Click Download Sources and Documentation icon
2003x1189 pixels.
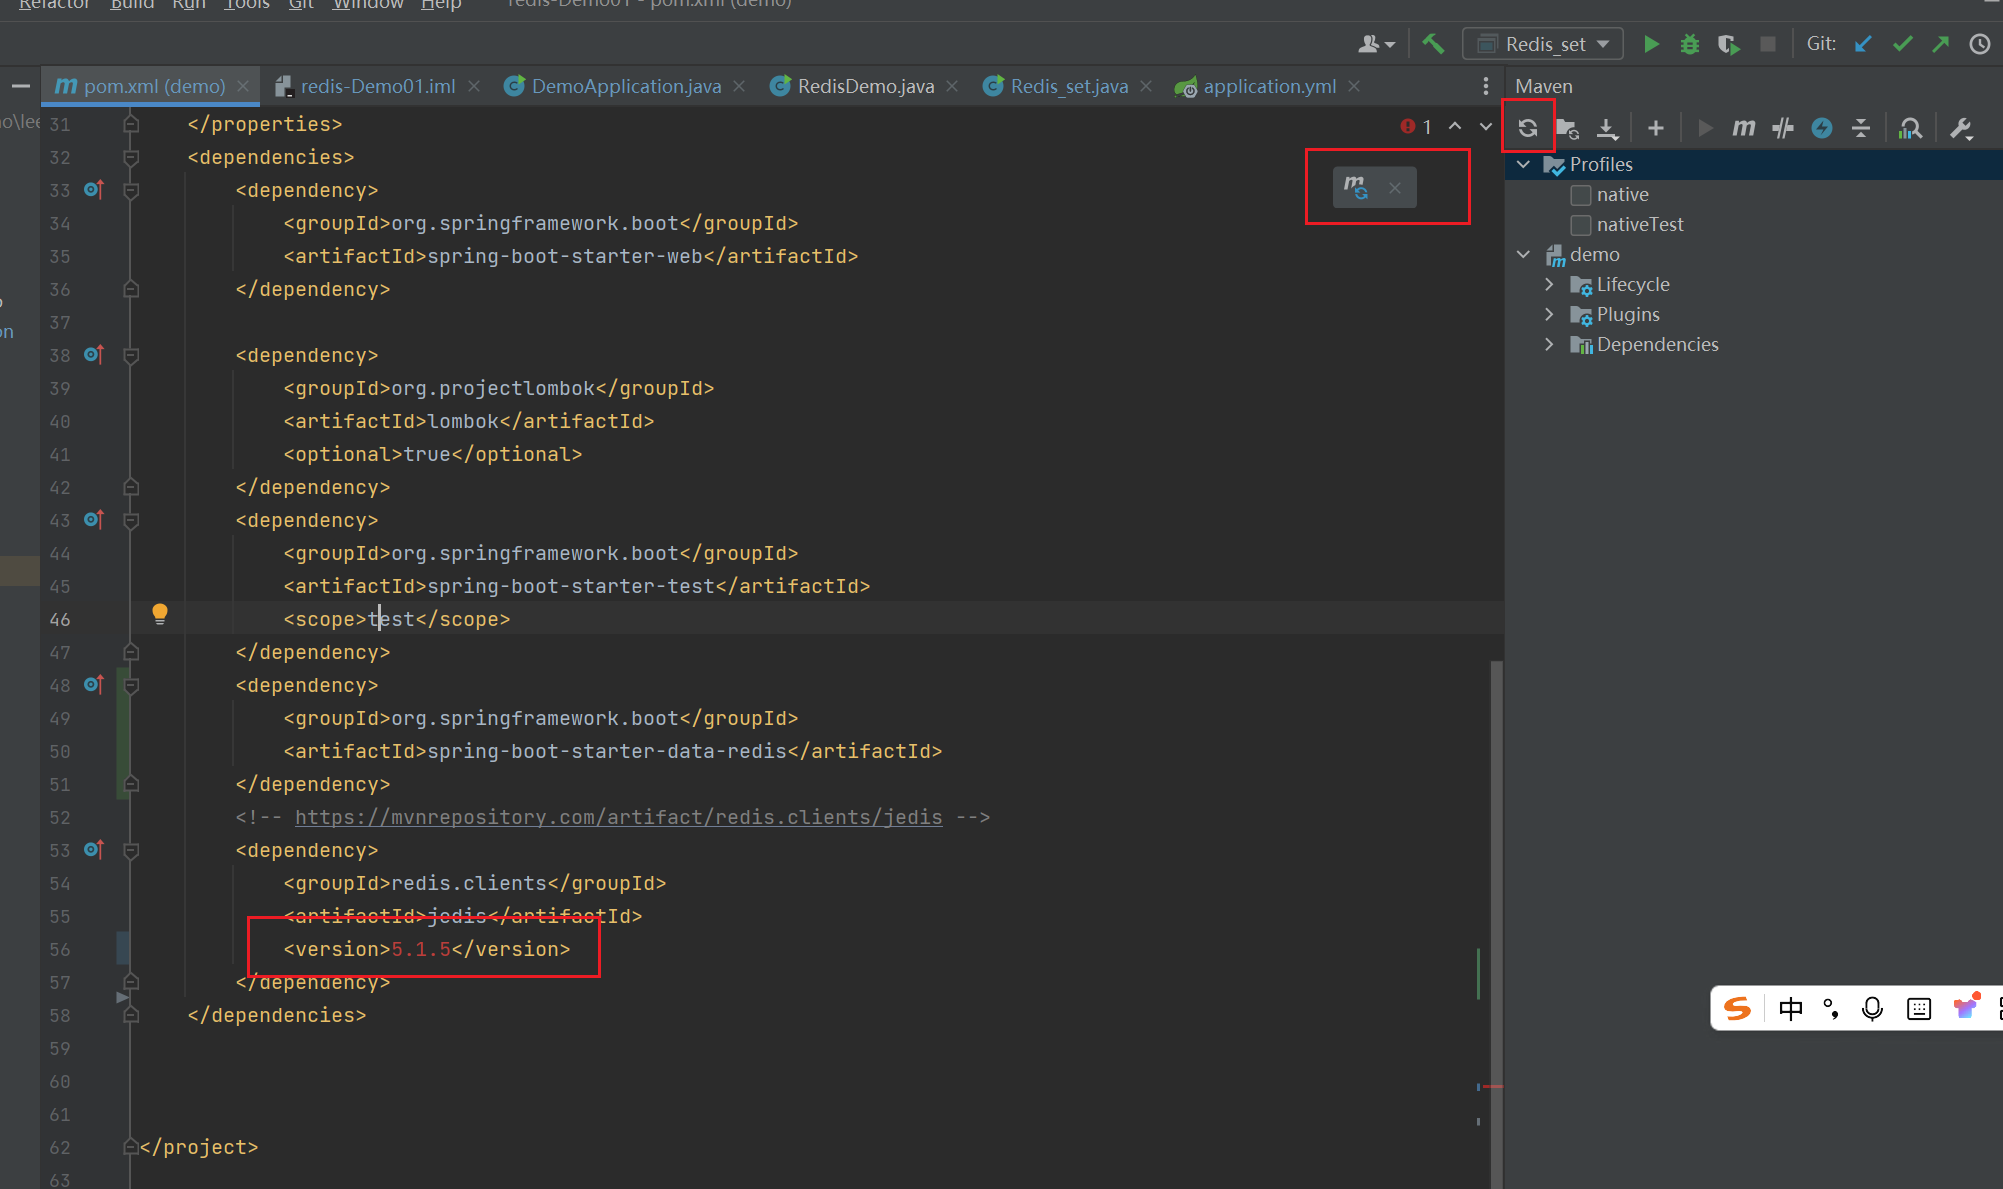pyautogui.click(x=1606, y=128)
